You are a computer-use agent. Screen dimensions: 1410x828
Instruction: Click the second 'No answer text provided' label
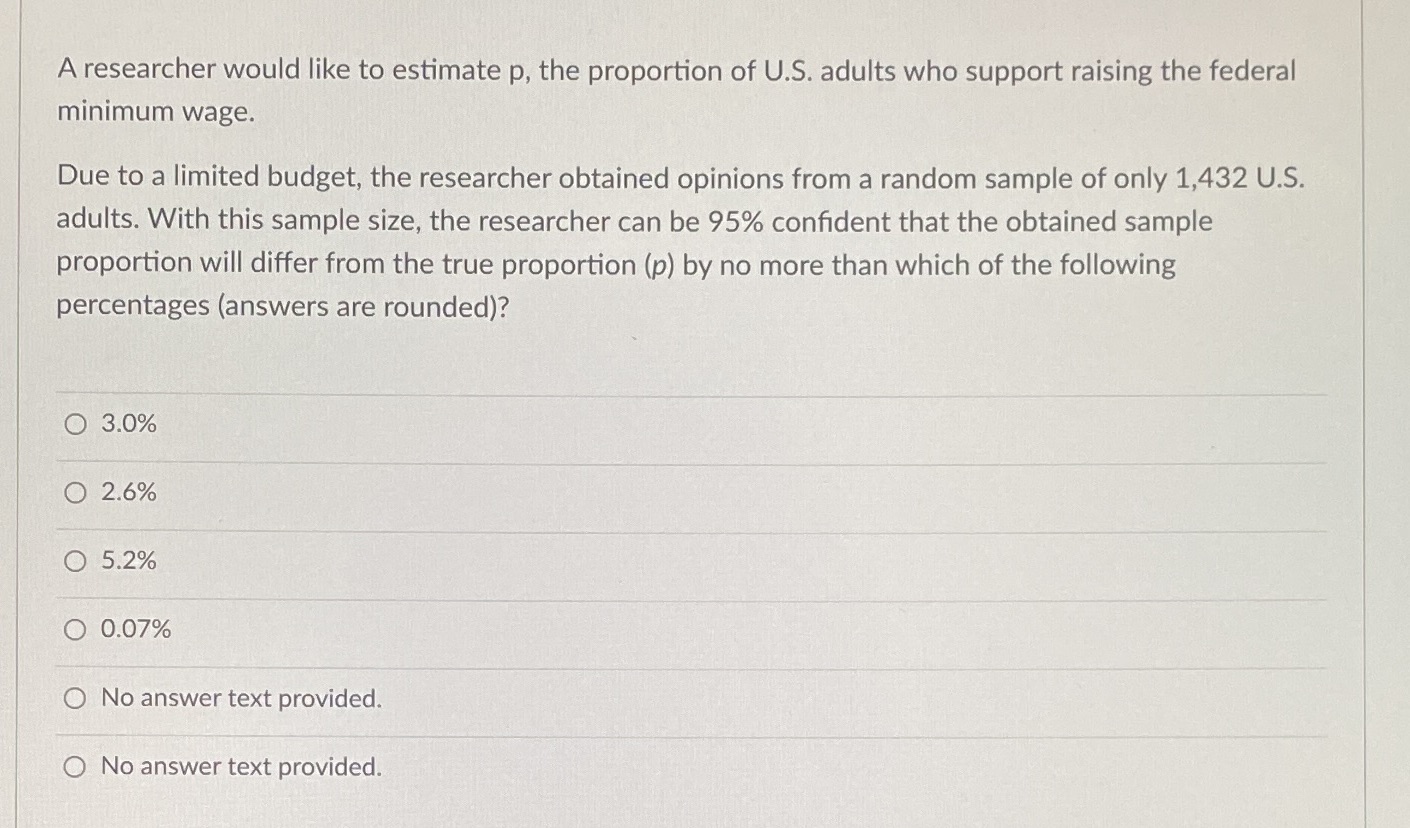coord(241,766)
